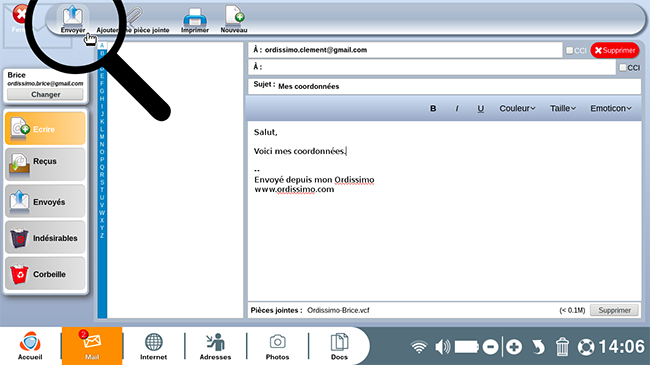Switch to the Docs tab in taskbar
Viewport: 650px width, 365px height.
[339, 346]
